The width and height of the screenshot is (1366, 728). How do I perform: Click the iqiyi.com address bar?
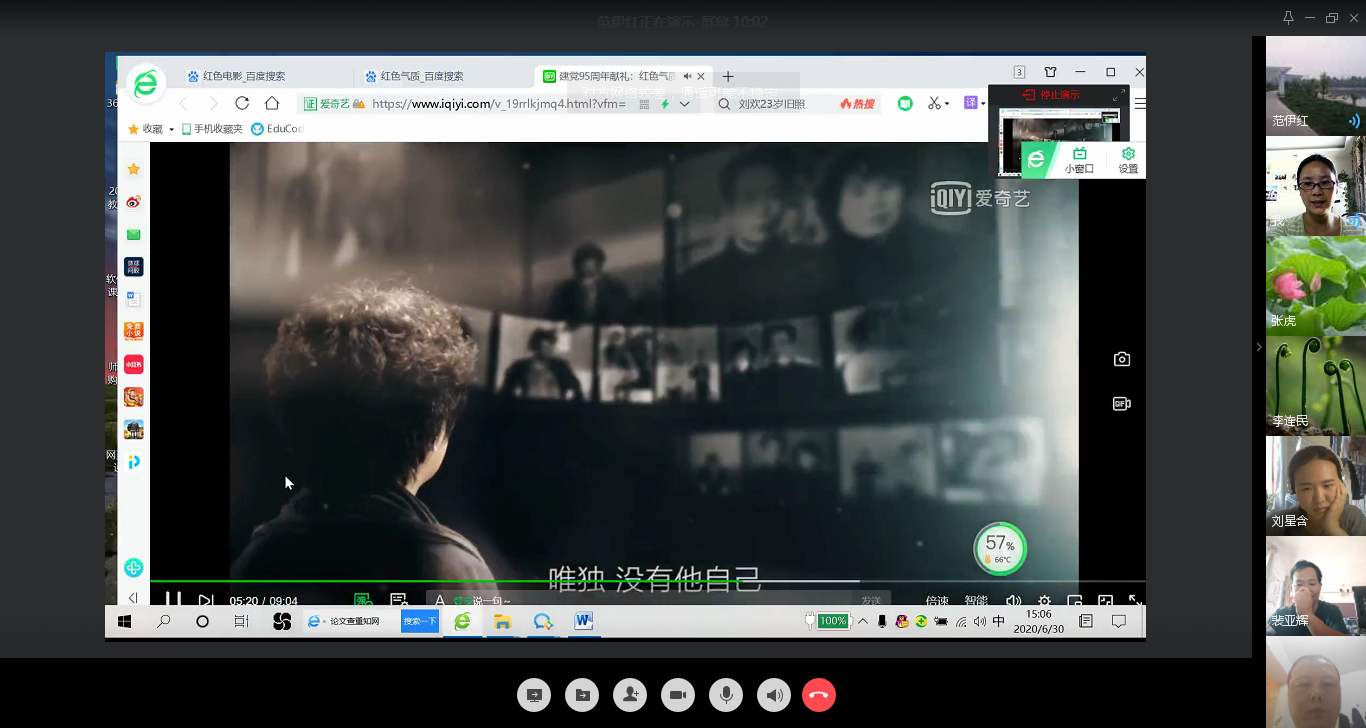click(x=498, y=104)
